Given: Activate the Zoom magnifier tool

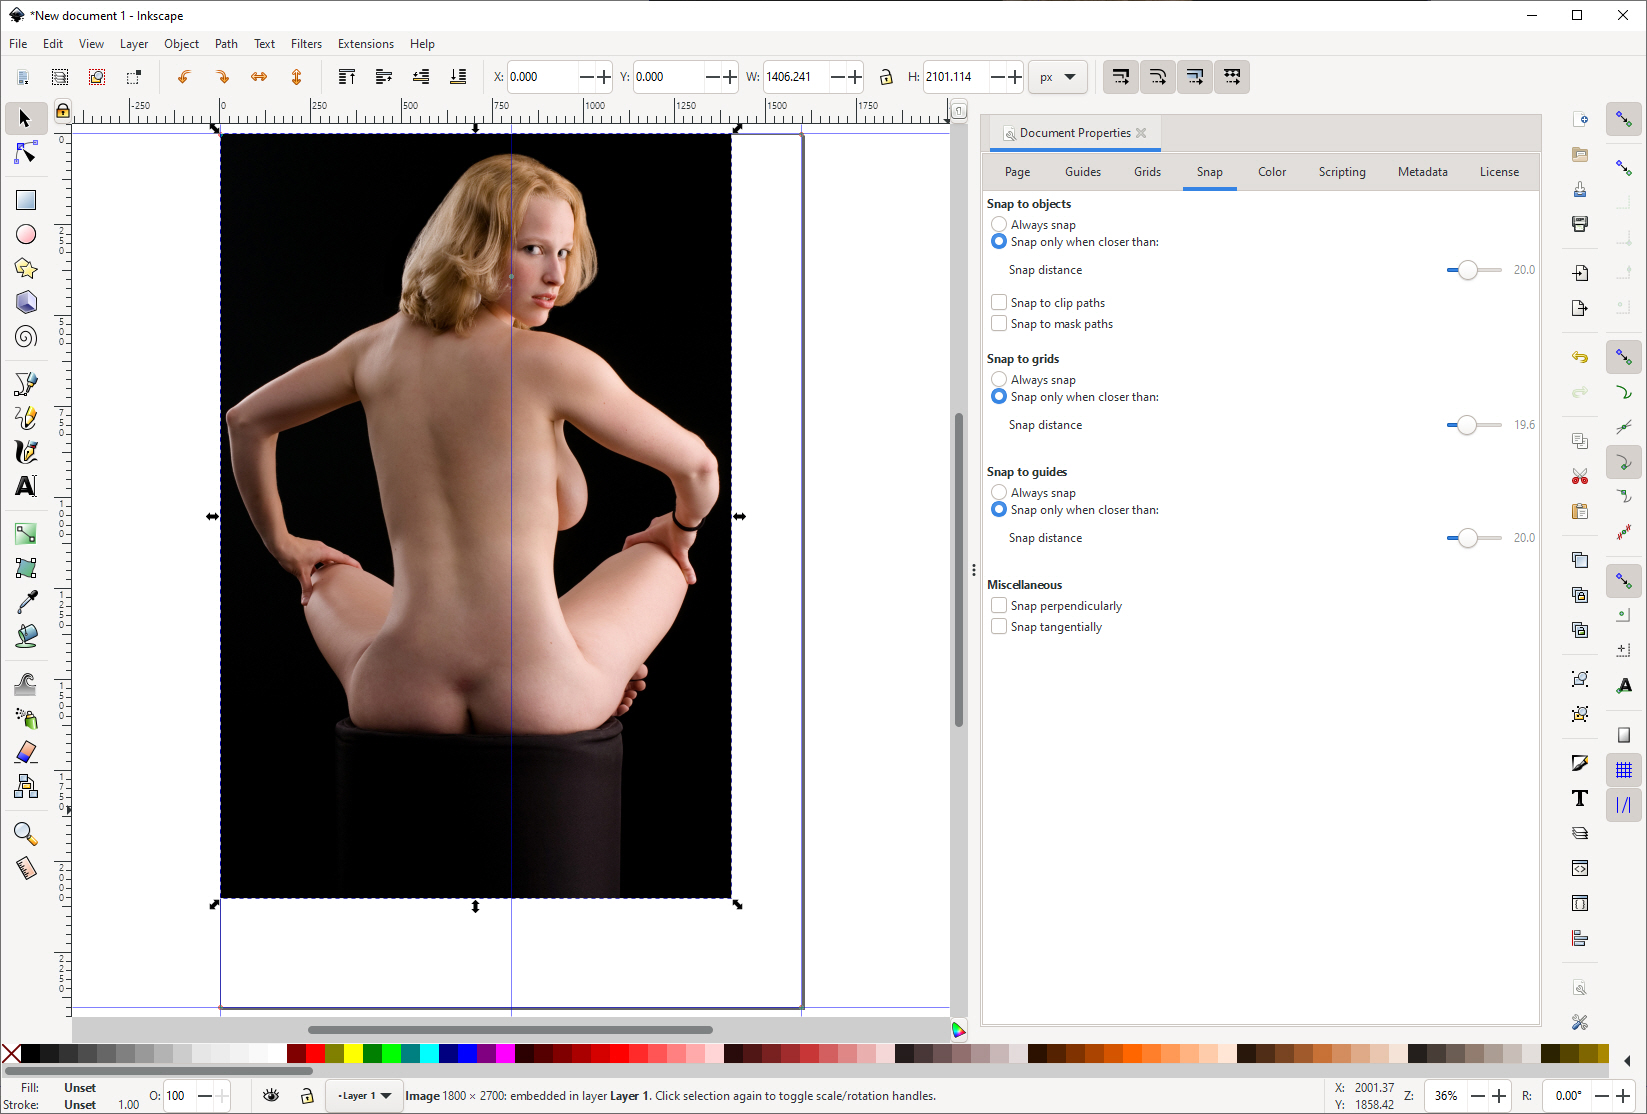Looking at the screenshot, I should [26, 833].
